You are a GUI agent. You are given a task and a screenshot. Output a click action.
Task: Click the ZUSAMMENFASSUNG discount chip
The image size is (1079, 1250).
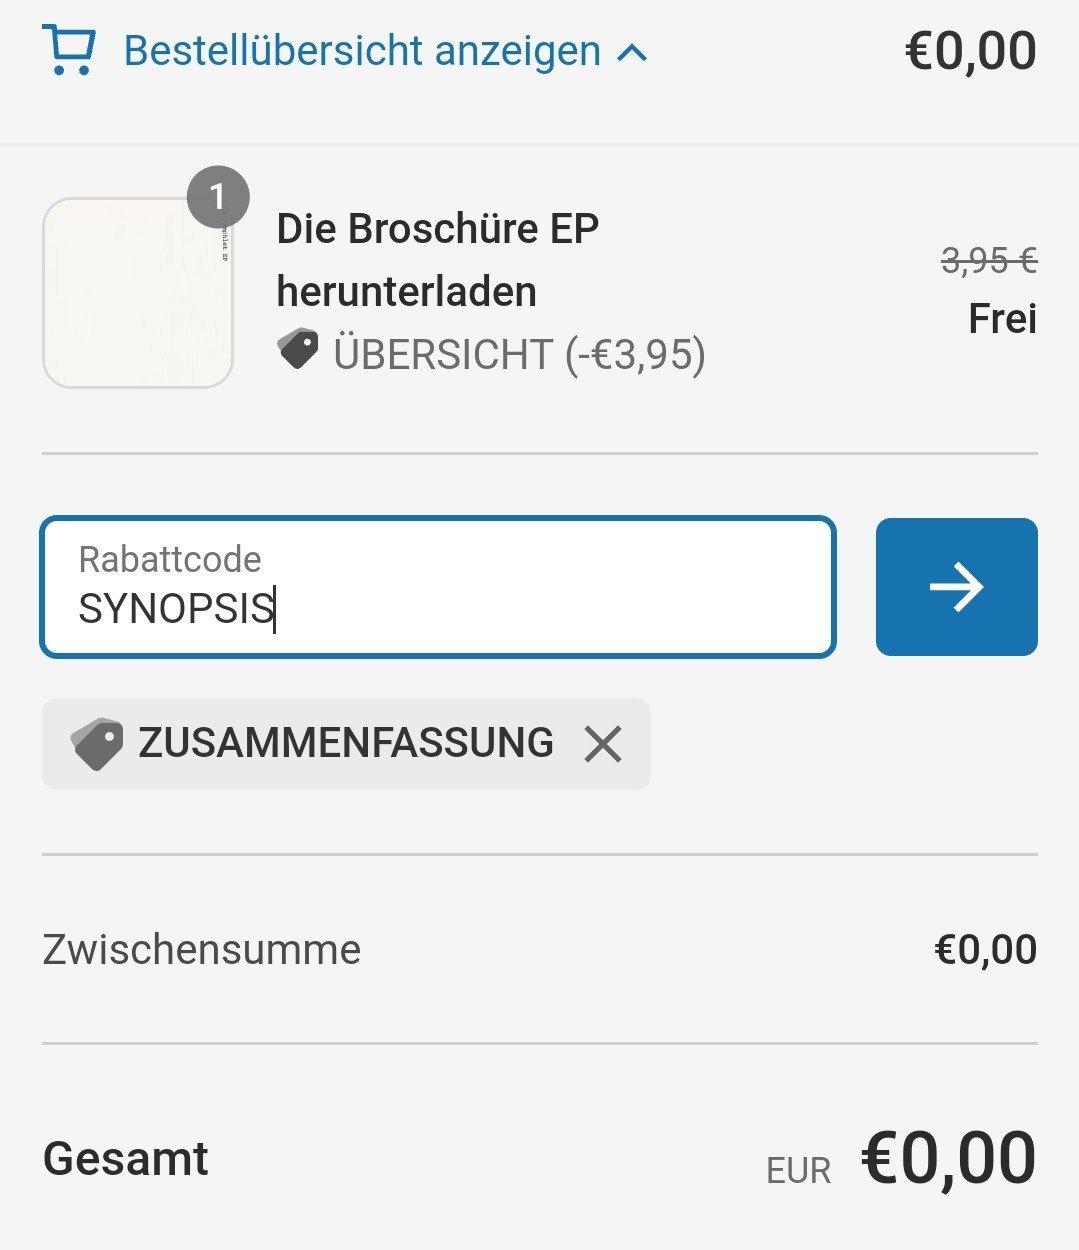pos(346,744)
